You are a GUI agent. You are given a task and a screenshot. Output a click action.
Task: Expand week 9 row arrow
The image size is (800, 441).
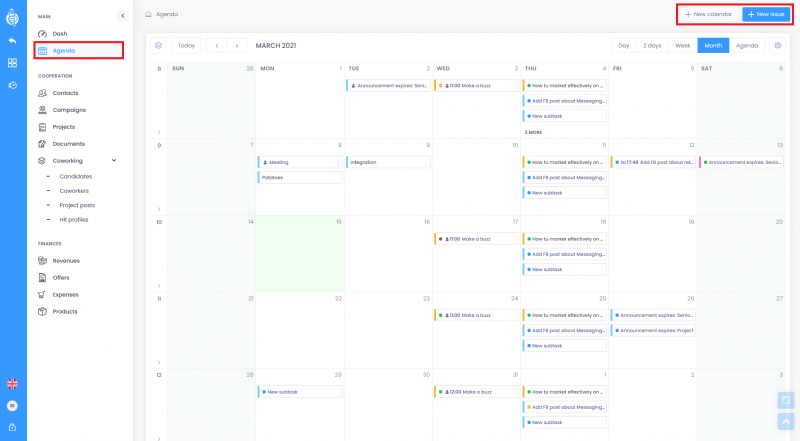(x=159, y=209)
